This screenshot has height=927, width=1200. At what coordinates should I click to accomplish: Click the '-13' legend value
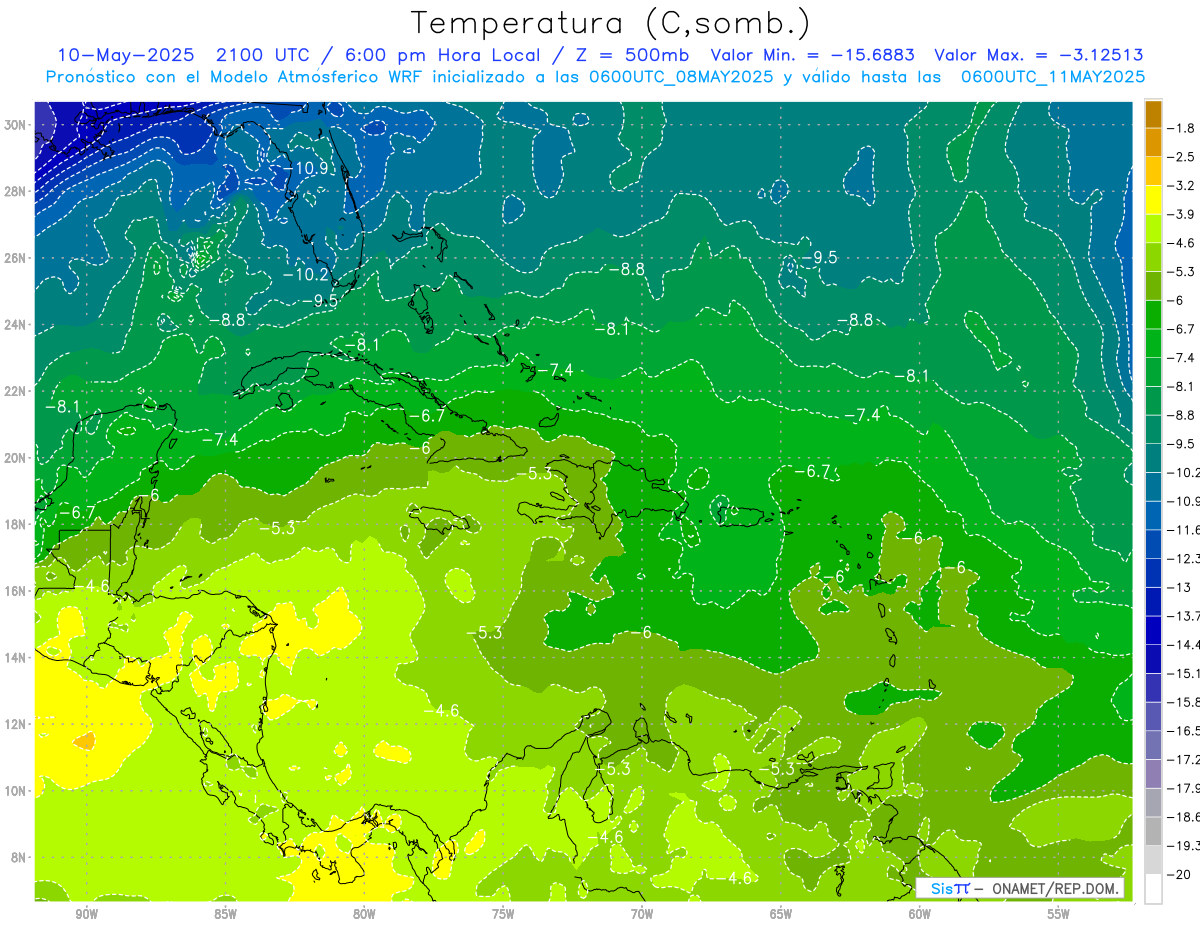point(1179,587)
